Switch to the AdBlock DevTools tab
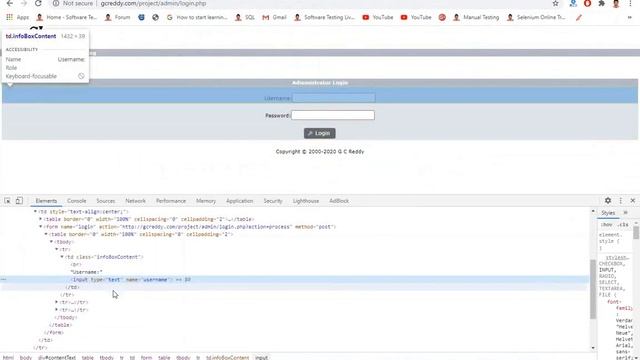 point(339,201)
